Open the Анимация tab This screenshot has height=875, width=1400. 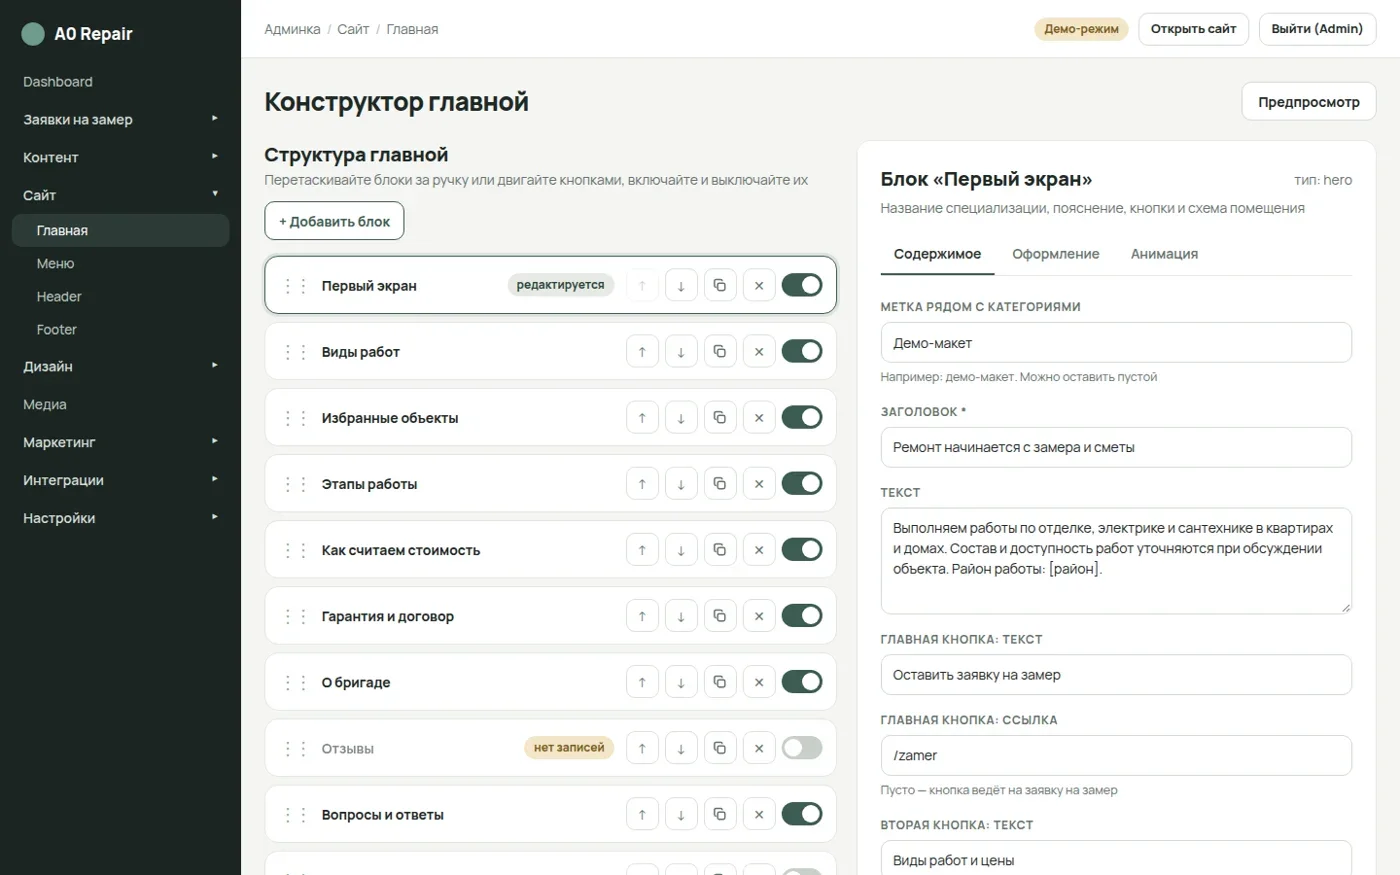[x=1164, y=254]
